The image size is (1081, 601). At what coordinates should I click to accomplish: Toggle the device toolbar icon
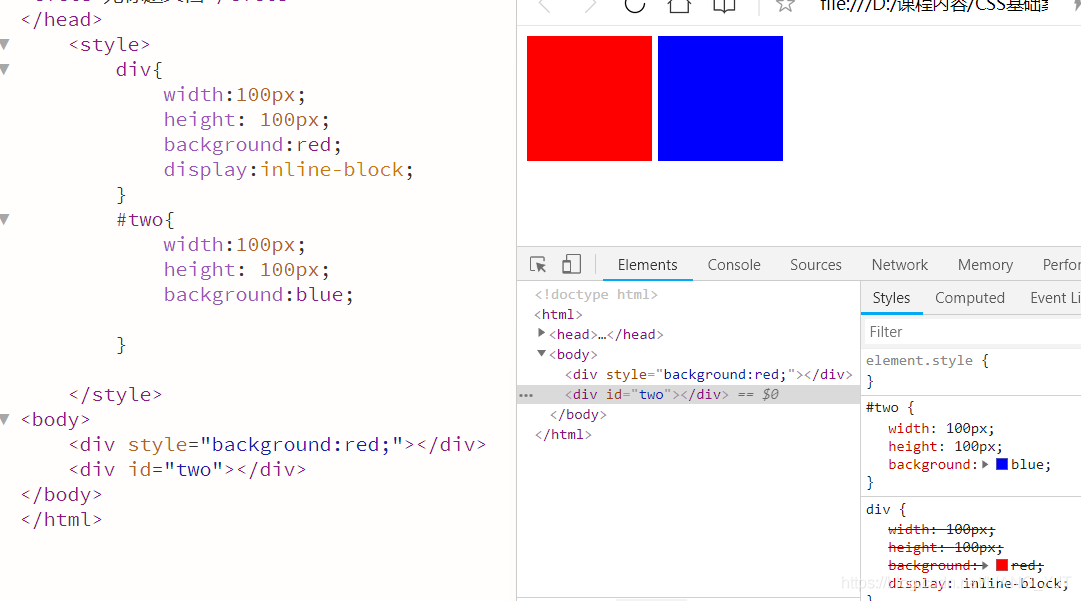pos(571,264)
